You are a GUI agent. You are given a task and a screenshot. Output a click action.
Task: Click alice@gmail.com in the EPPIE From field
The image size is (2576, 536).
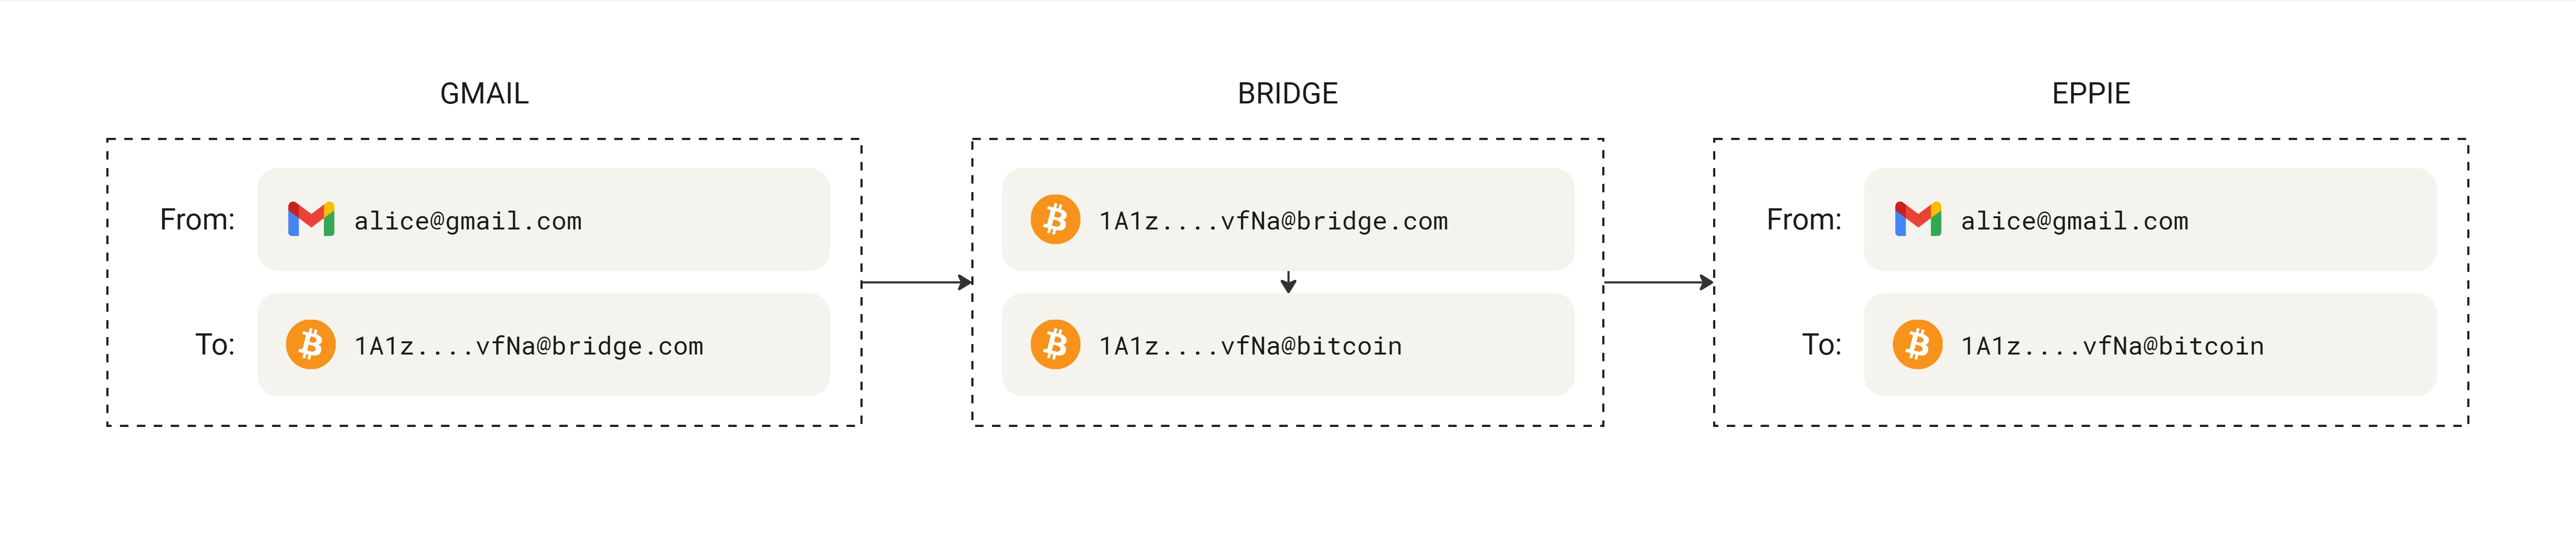[2074, 221]
